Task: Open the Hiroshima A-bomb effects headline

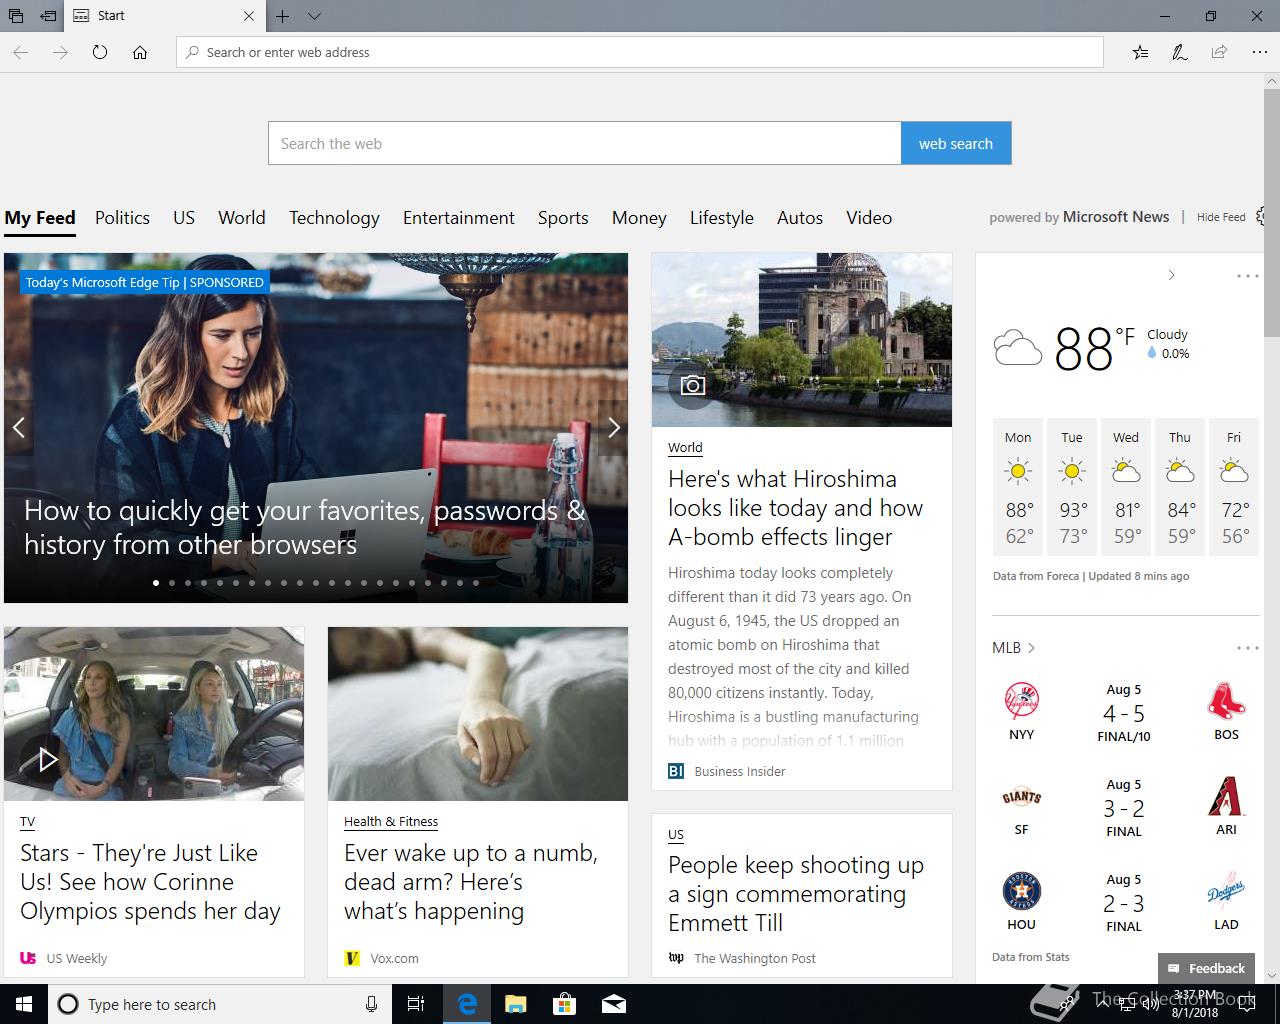Action: click(795, 508)
